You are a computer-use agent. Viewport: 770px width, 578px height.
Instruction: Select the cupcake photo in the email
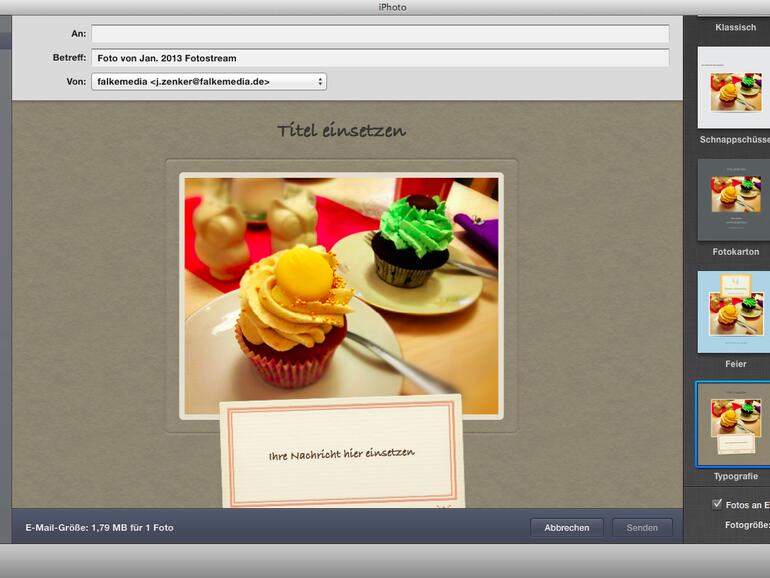pyautogui.click(x=341, y=295)
